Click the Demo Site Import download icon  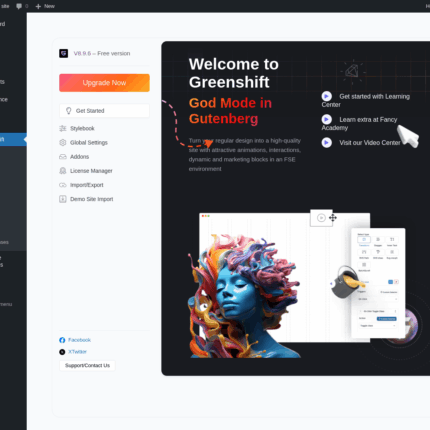click(x=63, y=199)
